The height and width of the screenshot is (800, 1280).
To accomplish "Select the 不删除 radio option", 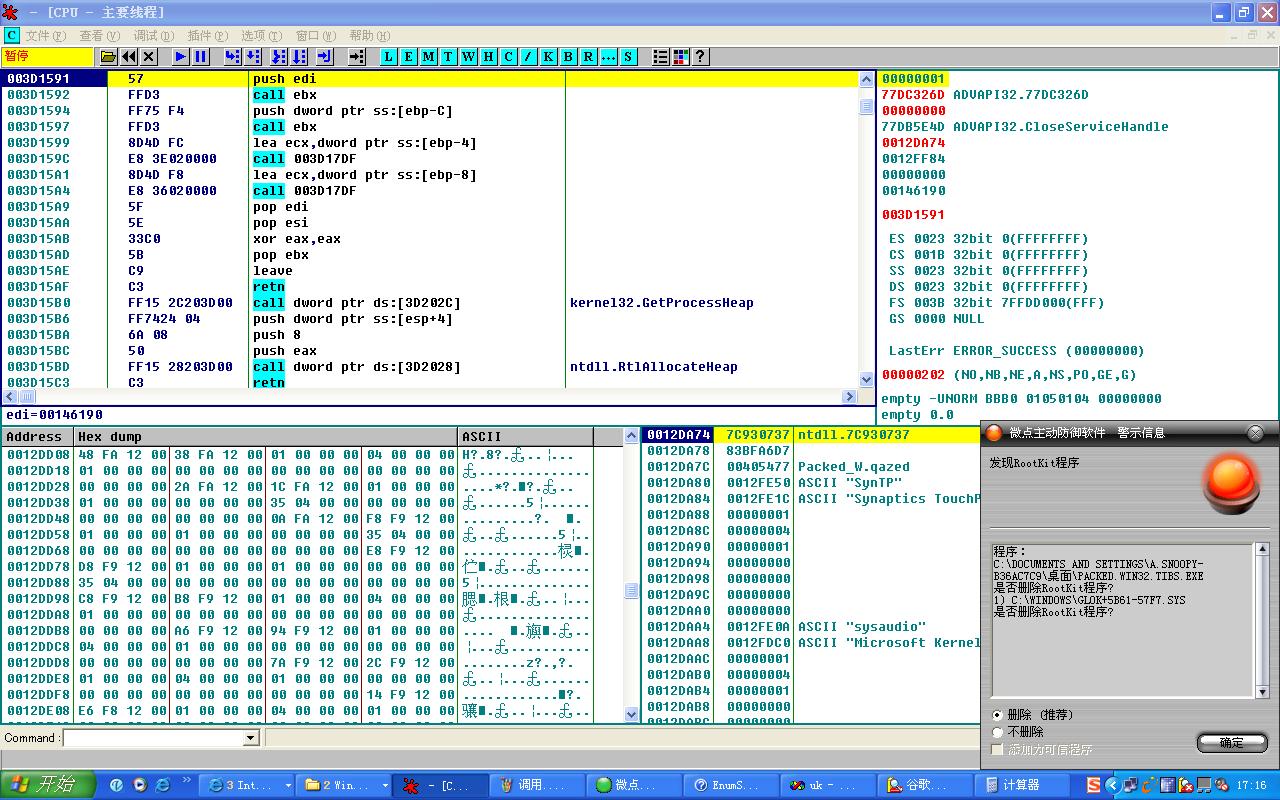I will pos(998,732).
